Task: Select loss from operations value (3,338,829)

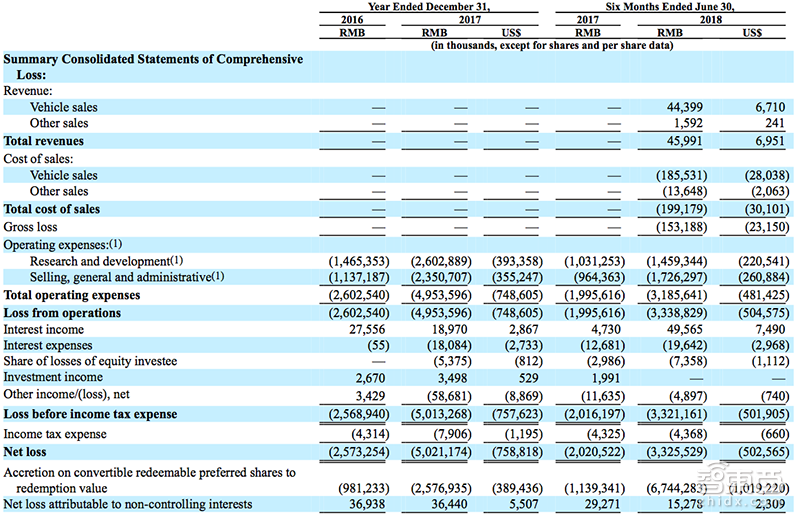Action: (x=677, y=313)
